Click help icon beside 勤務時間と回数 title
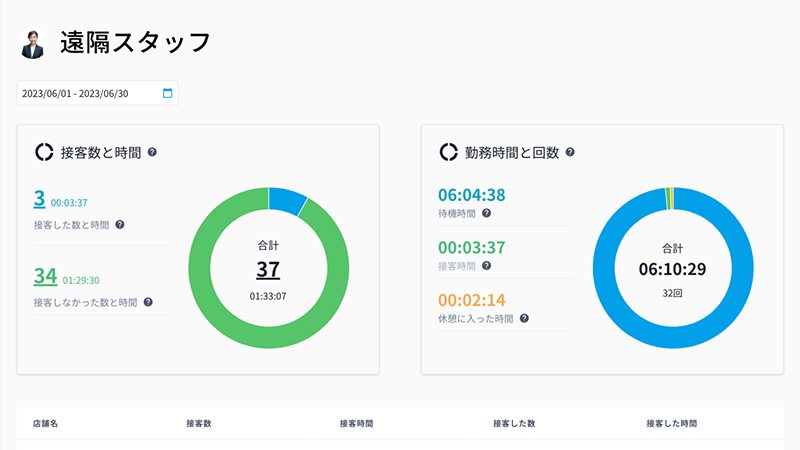 (569, 153)
